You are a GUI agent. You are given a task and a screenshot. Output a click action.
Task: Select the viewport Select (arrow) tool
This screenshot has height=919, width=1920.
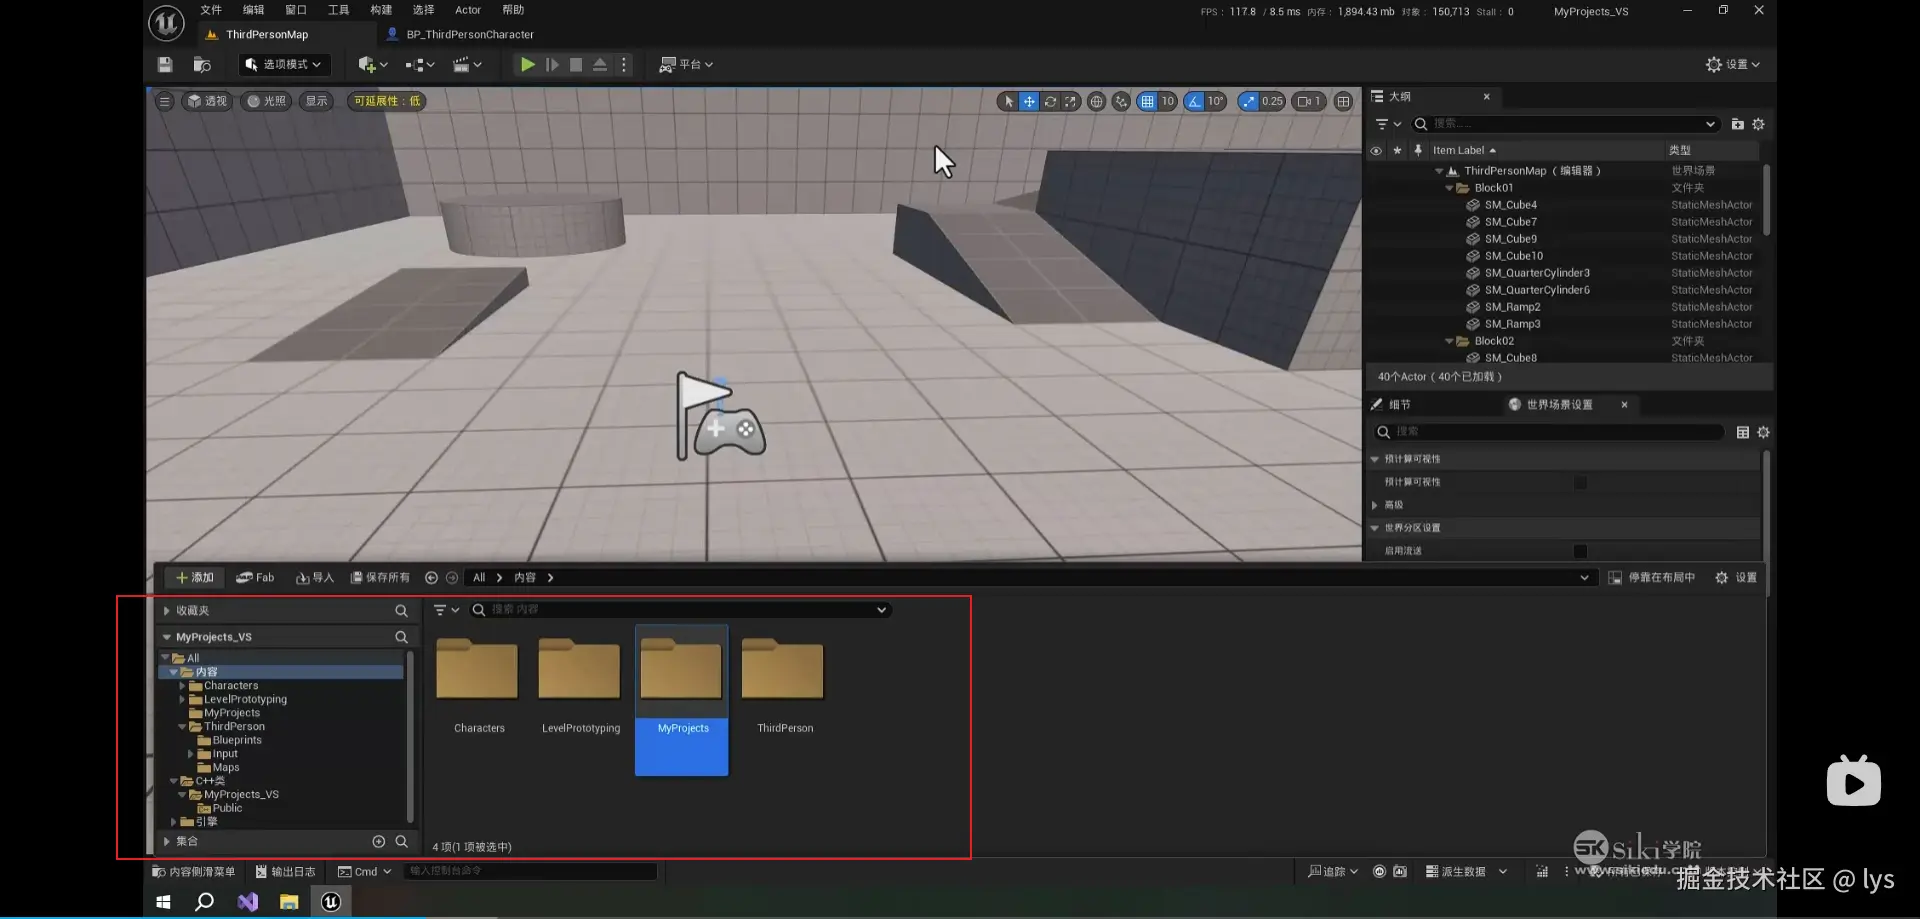pyautogui.click(x=1008, y=101)
